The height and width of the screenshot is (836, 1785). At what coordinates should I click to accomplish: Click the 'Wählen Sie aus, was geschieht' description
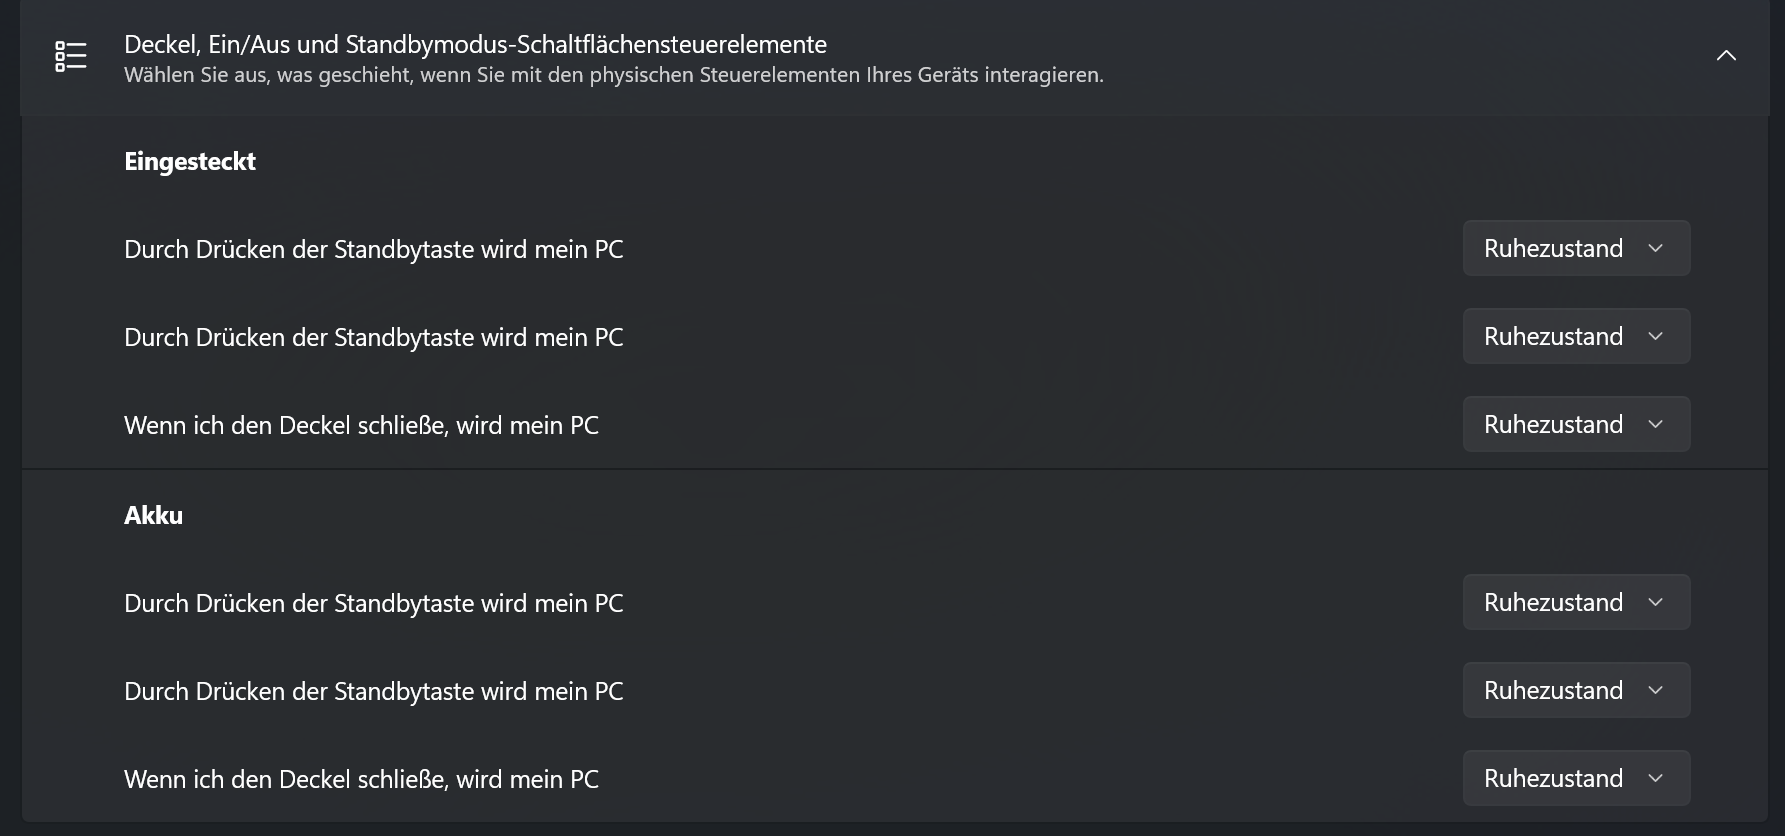[613, 75]
